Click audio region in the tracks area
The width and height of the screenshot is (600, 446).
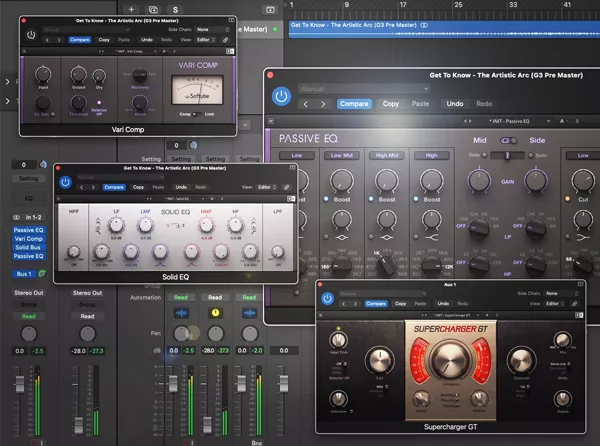444,29
